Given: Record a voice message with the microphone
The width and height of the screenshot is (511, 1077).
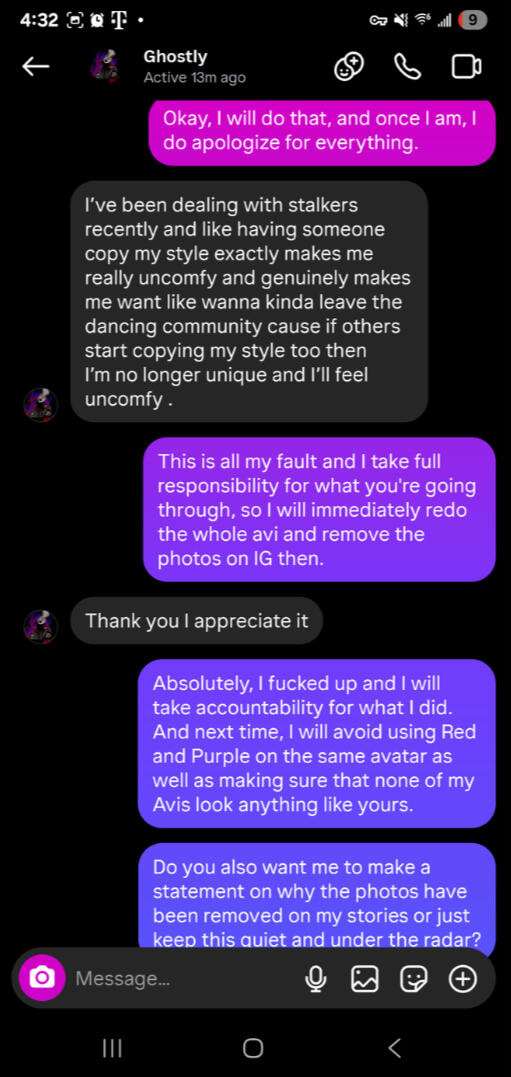Looking at the screenshot, I should (315, 979).
